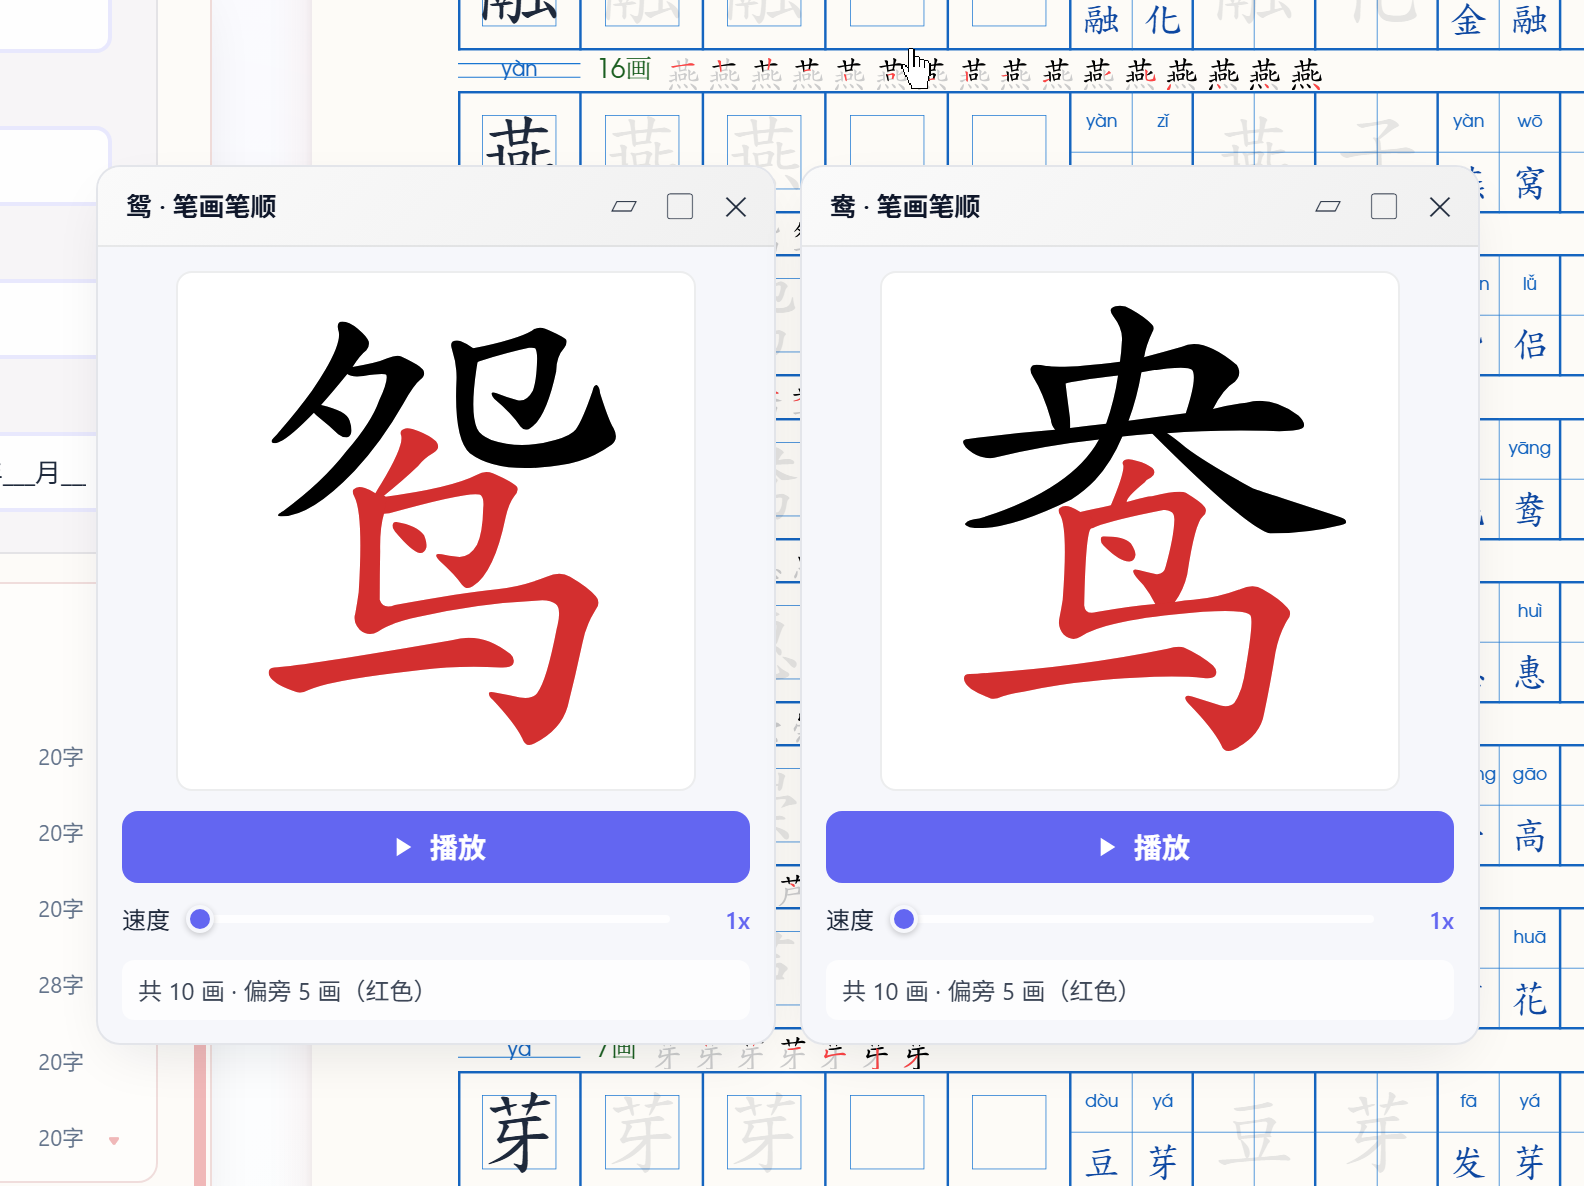Close the 鸳 stroke order window
Viewport: 1584px width, 1186px height.
[736, 207]
